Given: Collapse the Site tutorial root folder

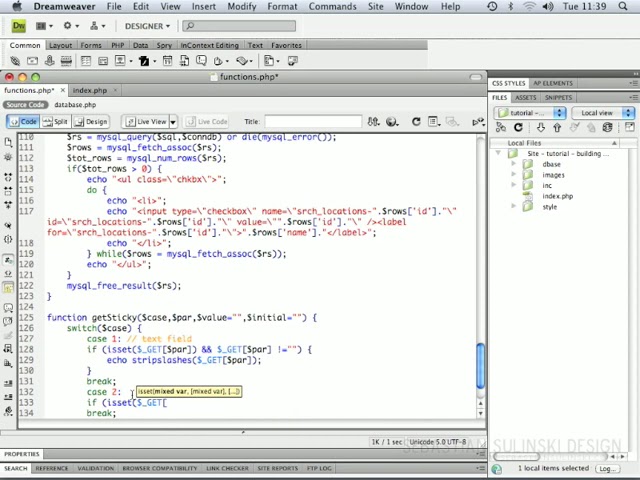Looking at the screenshot, I should [x=498, y=153].
